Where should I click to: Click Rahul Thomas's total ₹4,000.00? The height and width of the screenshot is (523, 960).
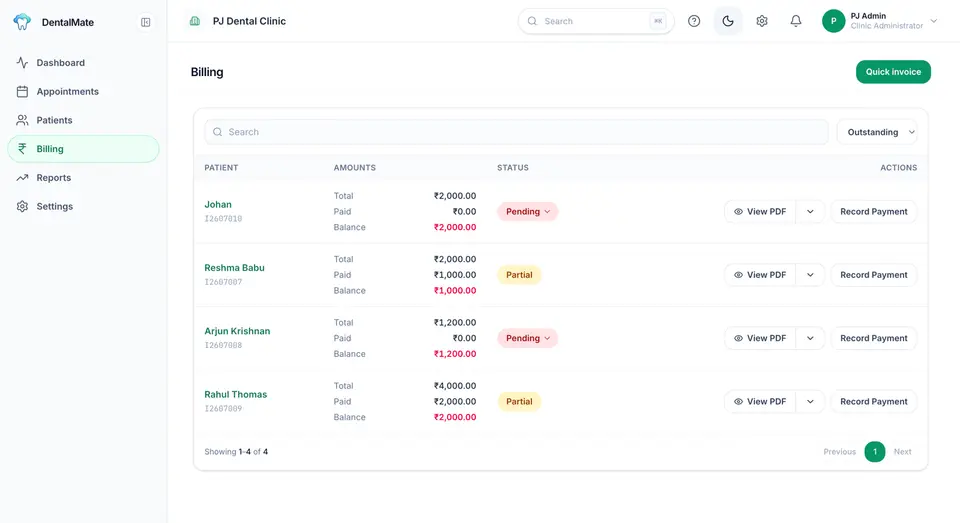coord(455,386)
